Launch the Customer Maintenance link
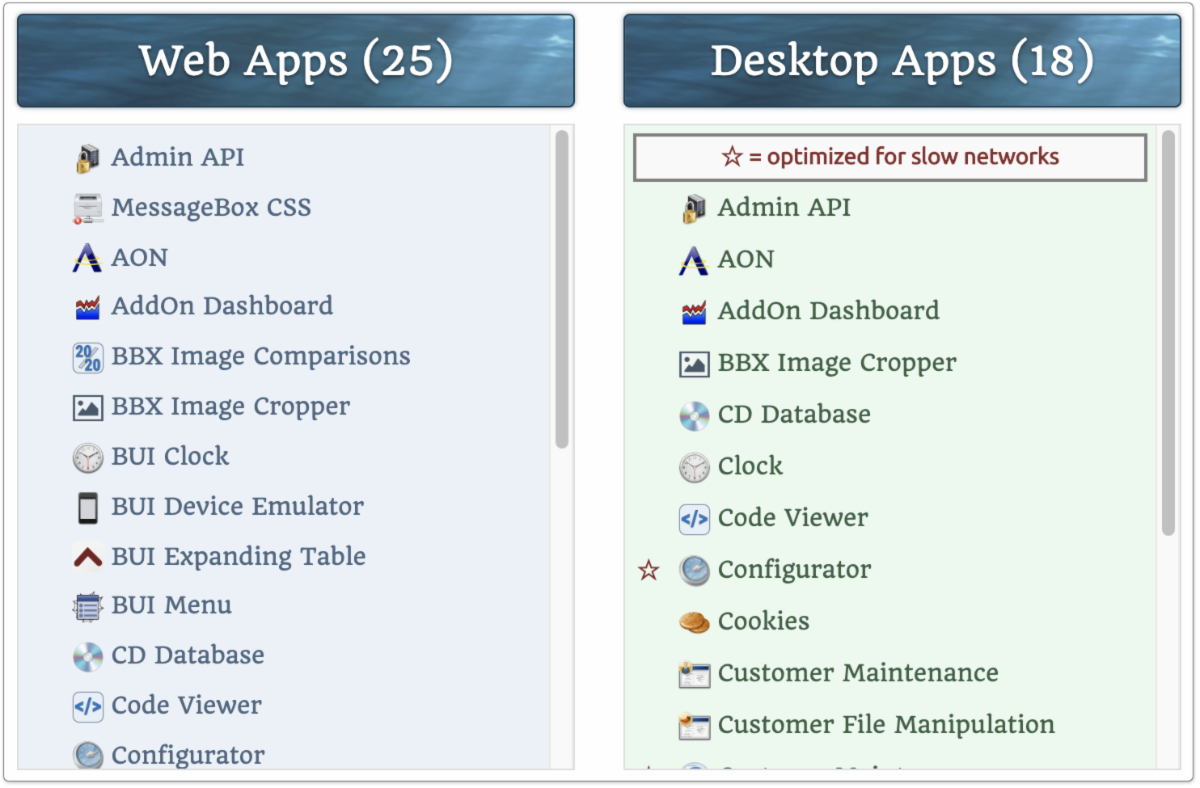Image resolution: width=1200 pixels, height=788 pixels. click(858, 674)
